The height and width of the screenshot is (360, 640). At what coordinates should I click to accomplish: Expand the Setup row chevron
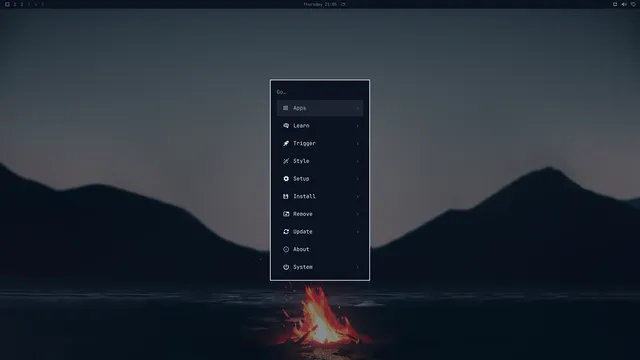[x=358, y=179]
